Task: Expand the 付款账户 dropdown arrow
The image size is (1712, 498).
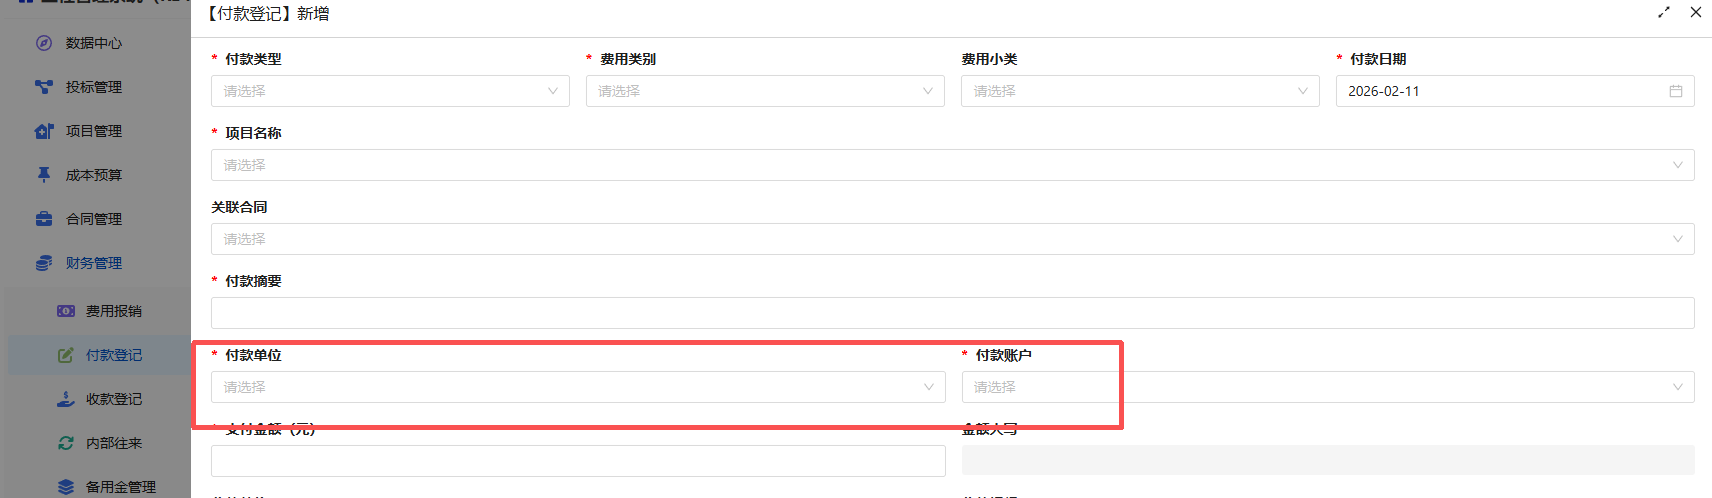Action: coord(1677,387)
